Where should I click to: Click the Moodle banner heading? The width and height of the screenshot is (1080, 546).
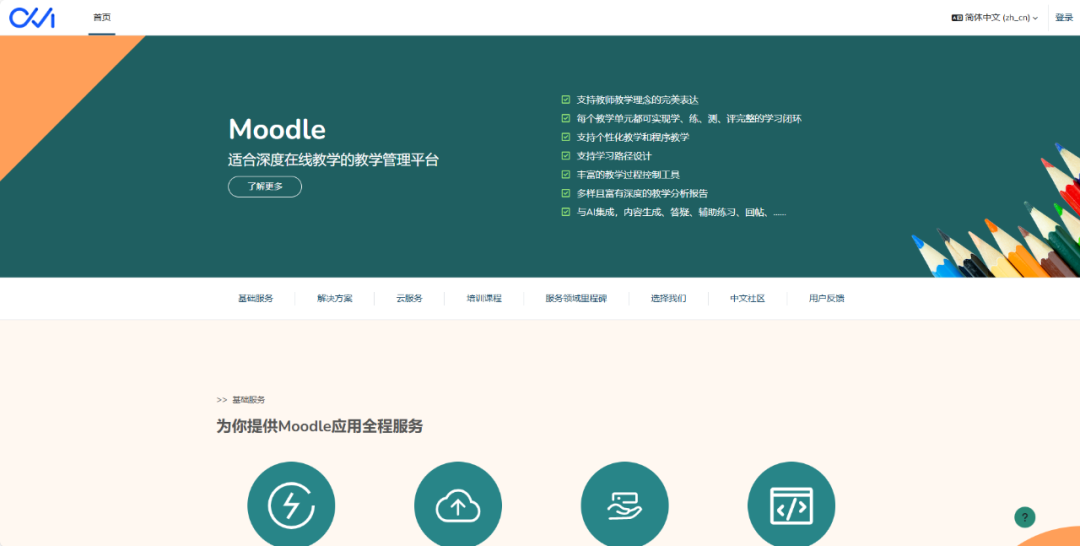277,129
